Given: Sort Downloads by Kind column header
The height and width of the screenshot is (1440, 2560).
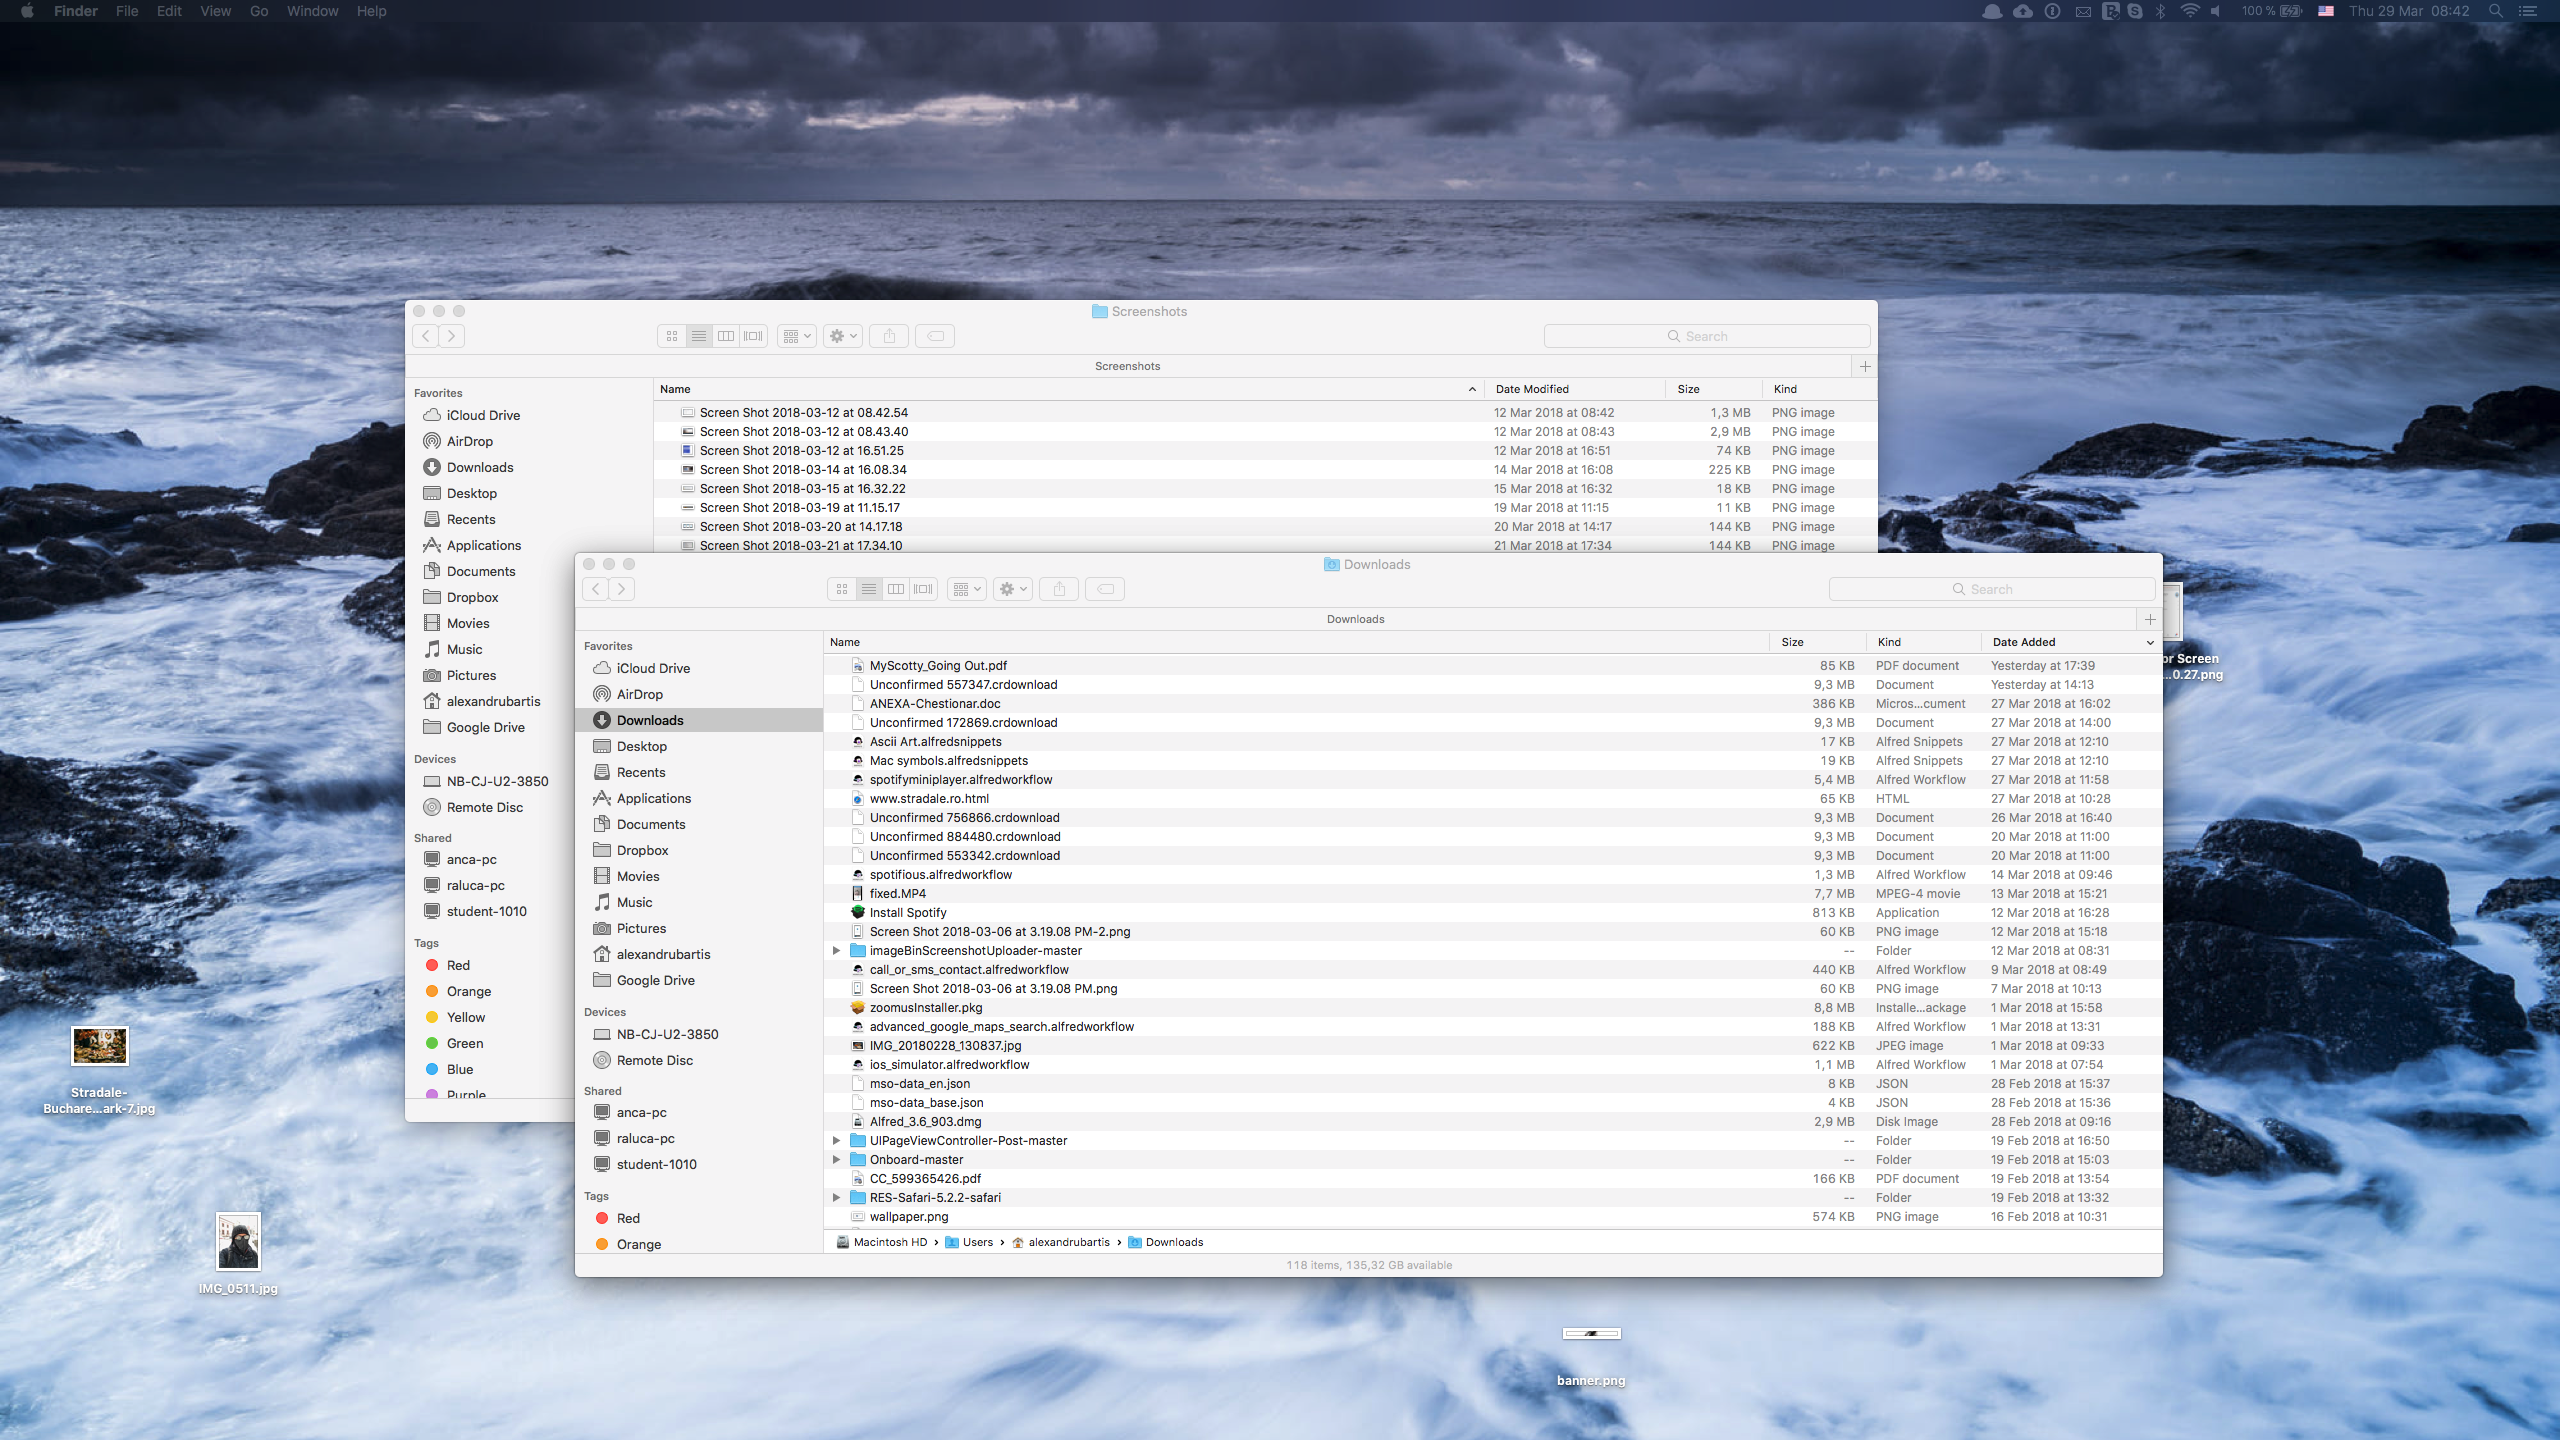Looking at the screenshot, I should point(1923,642).
